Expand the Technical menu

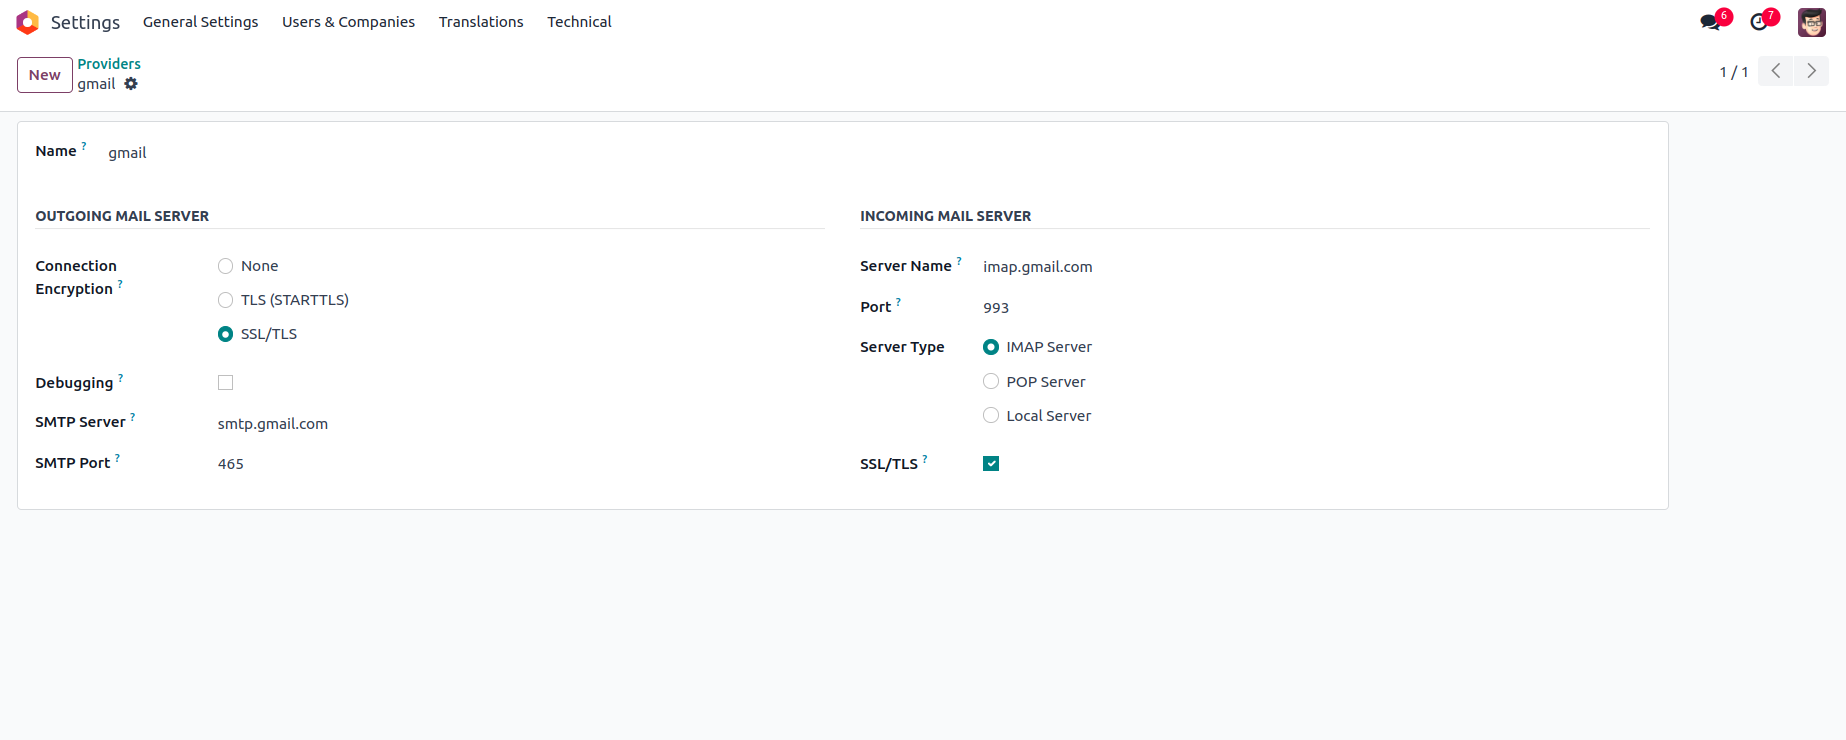click(579, 22)
